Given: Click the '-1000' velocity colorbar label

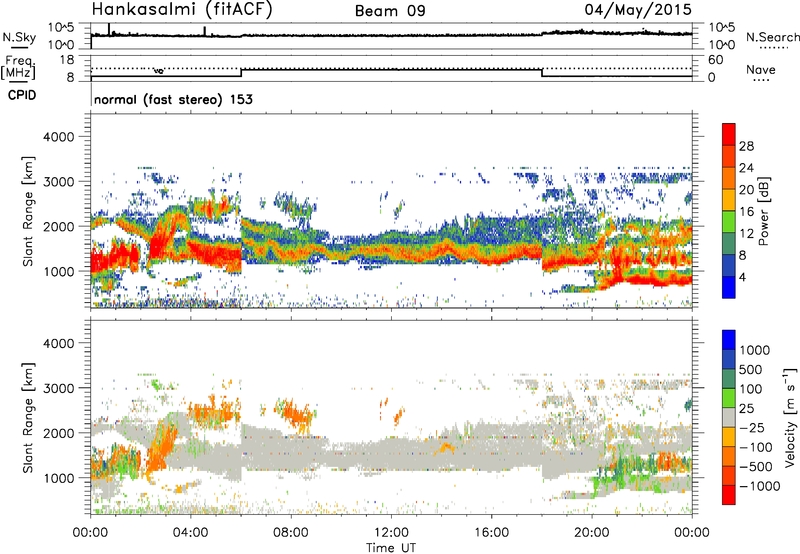Looking at the screenshot, I should click(x=759, y=486).
